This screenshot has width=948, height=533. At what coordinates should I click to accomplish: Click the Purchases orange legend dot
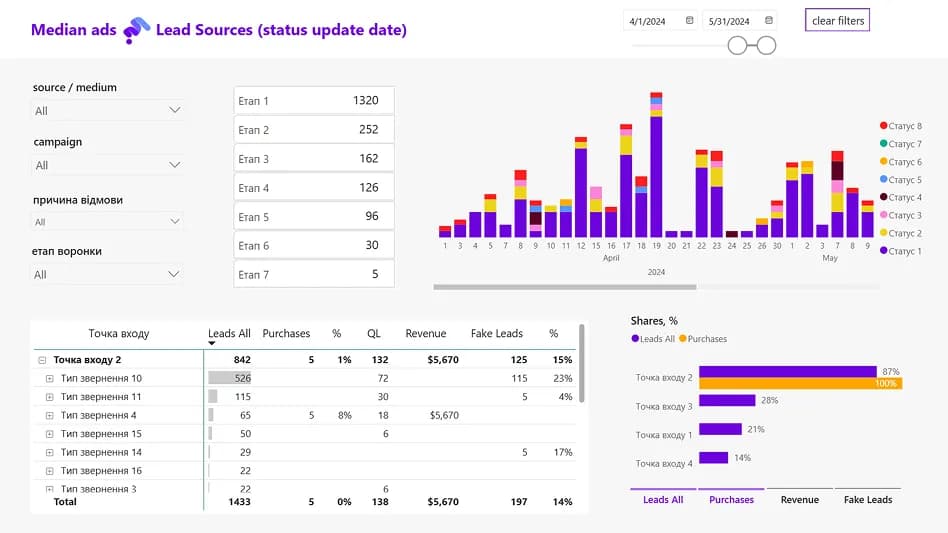[x=683, y=339]
